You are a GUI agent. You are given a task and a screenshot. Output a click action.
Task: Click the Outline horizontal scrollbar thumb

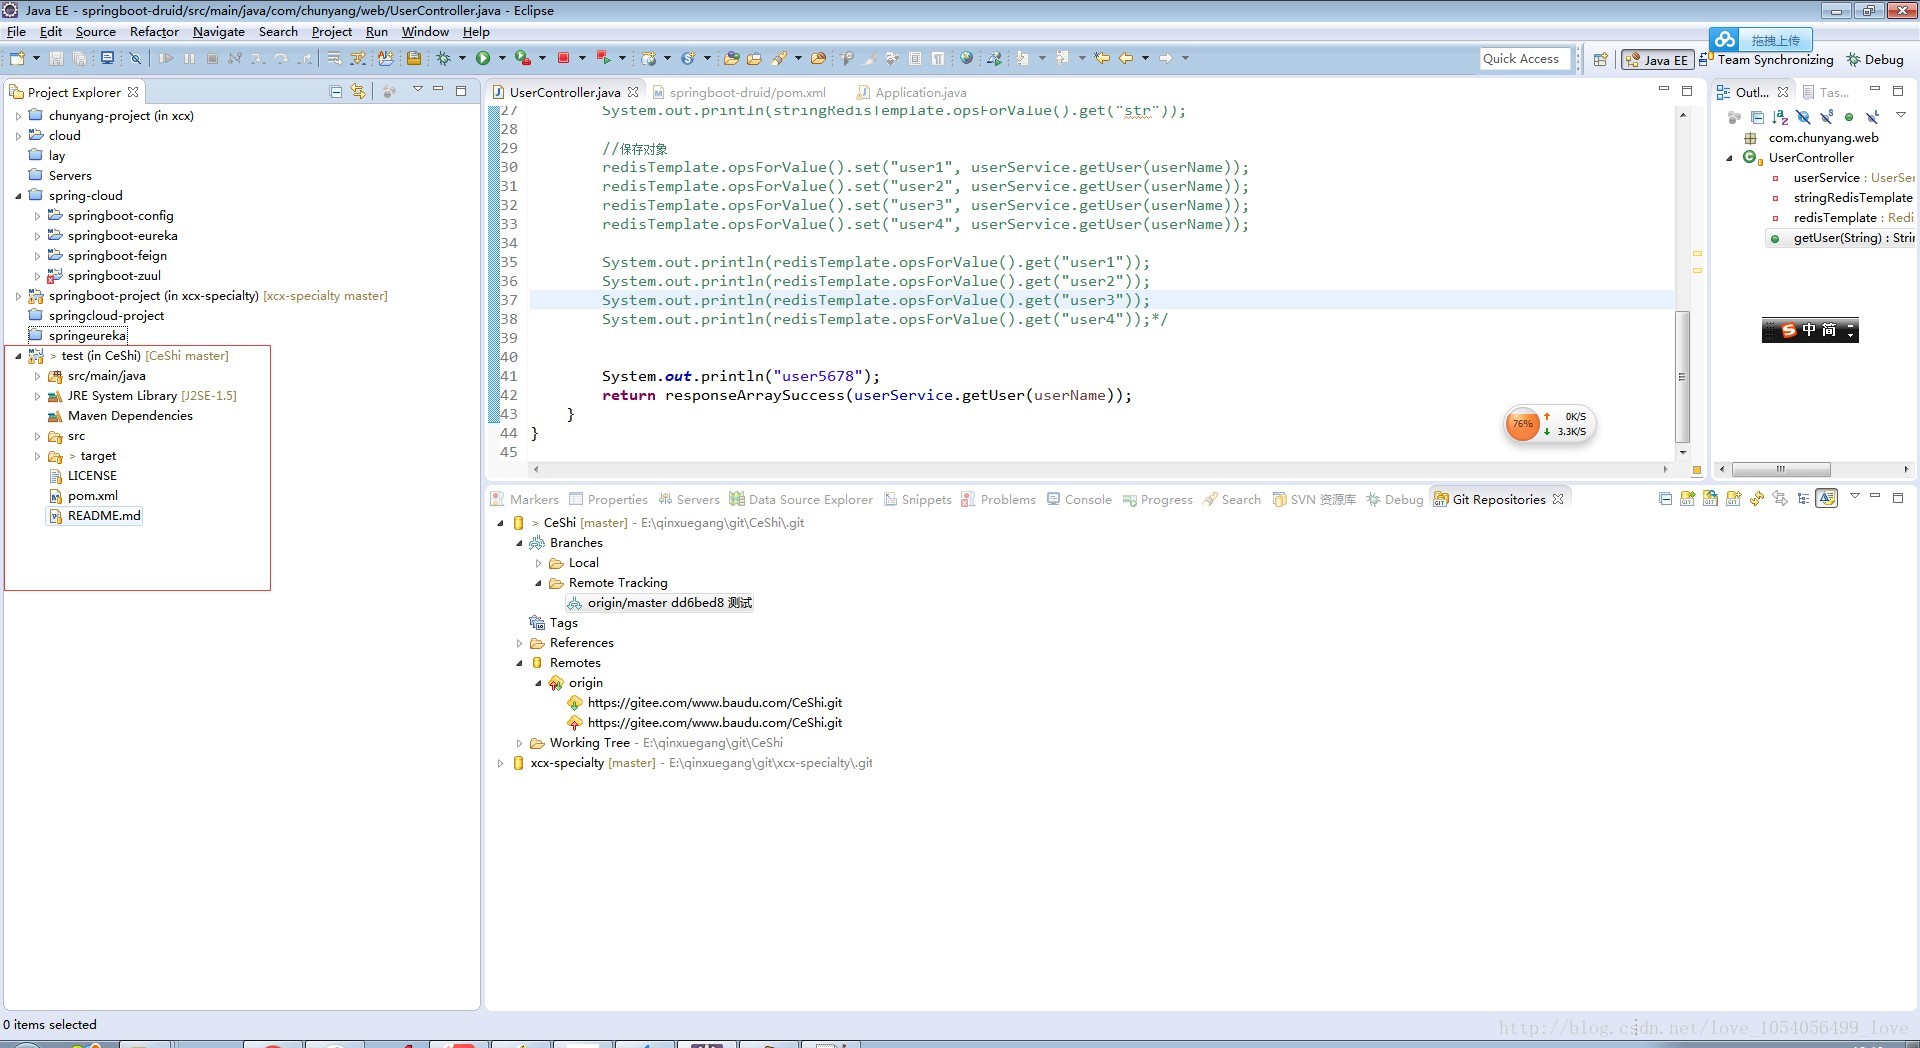[1781, 469]
